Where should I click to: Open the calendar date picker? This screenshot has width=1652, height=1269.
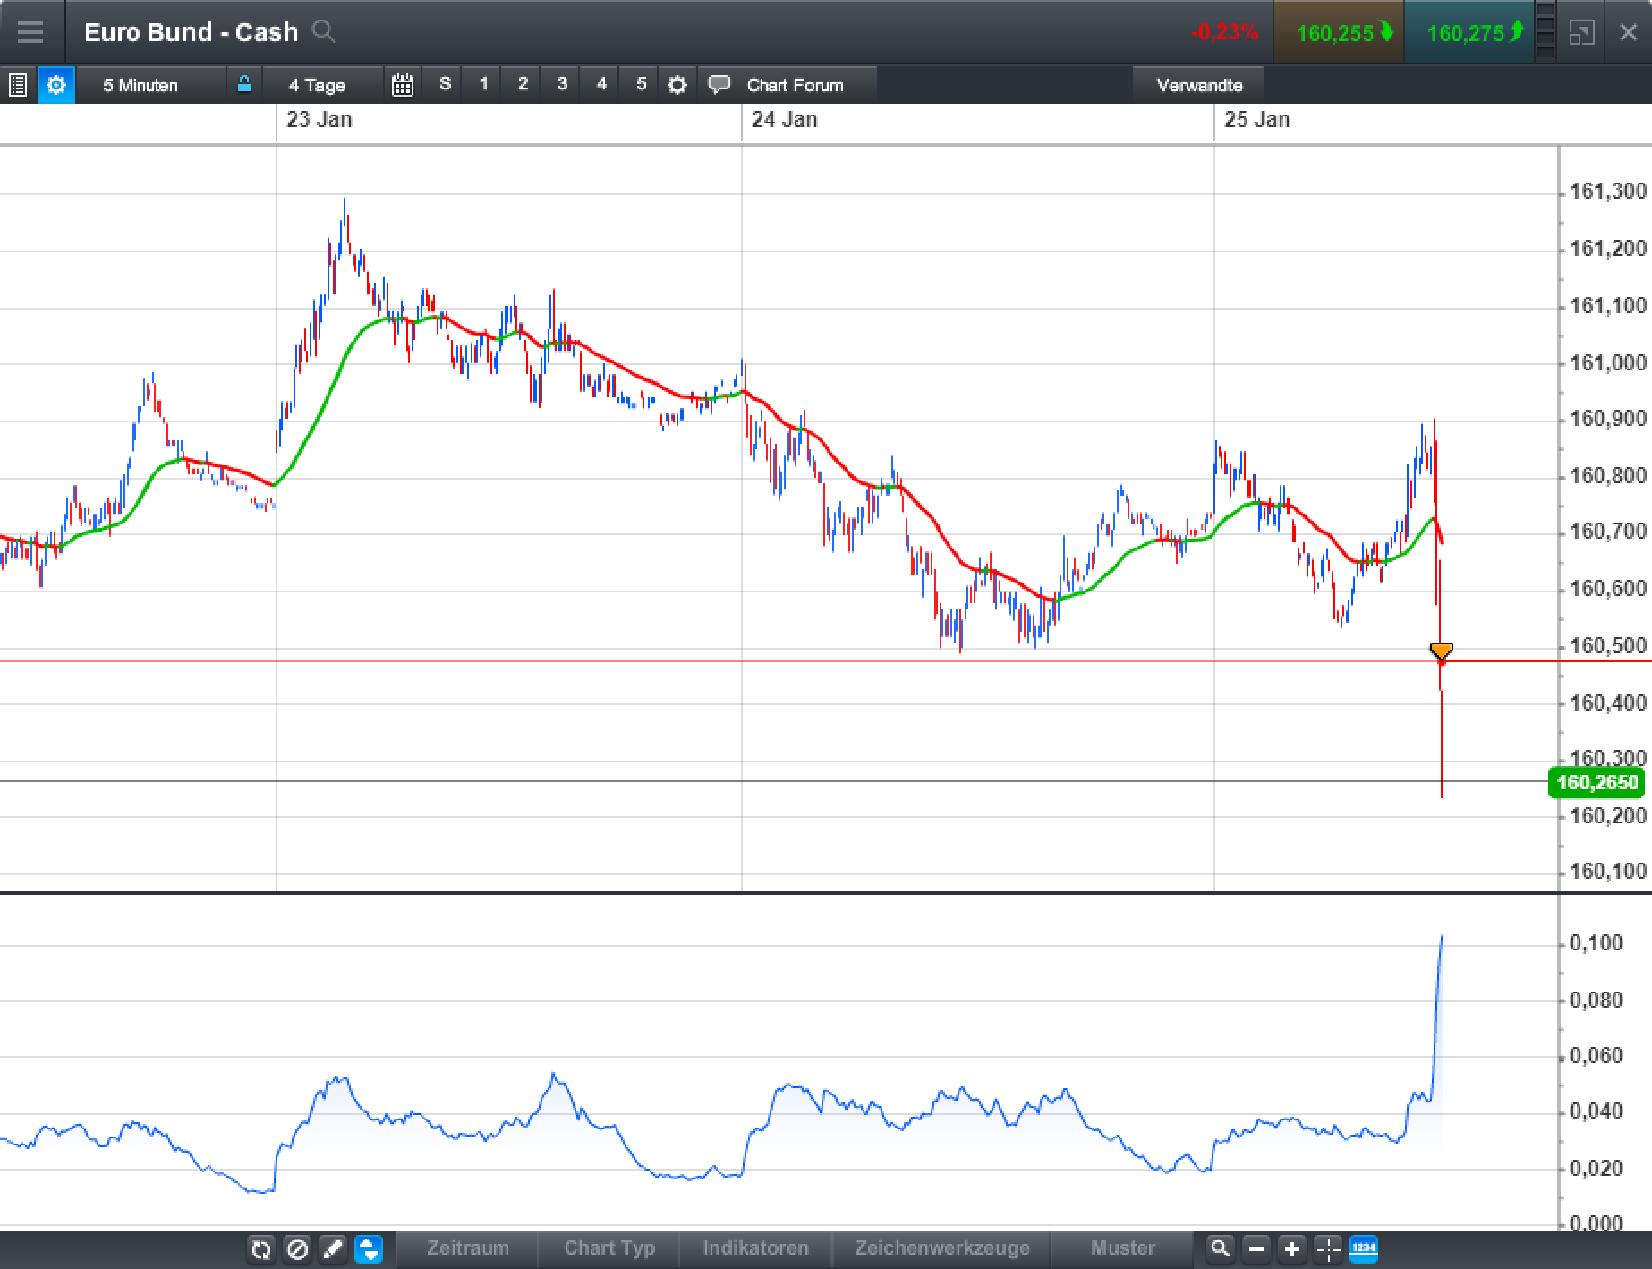[402, 85]
